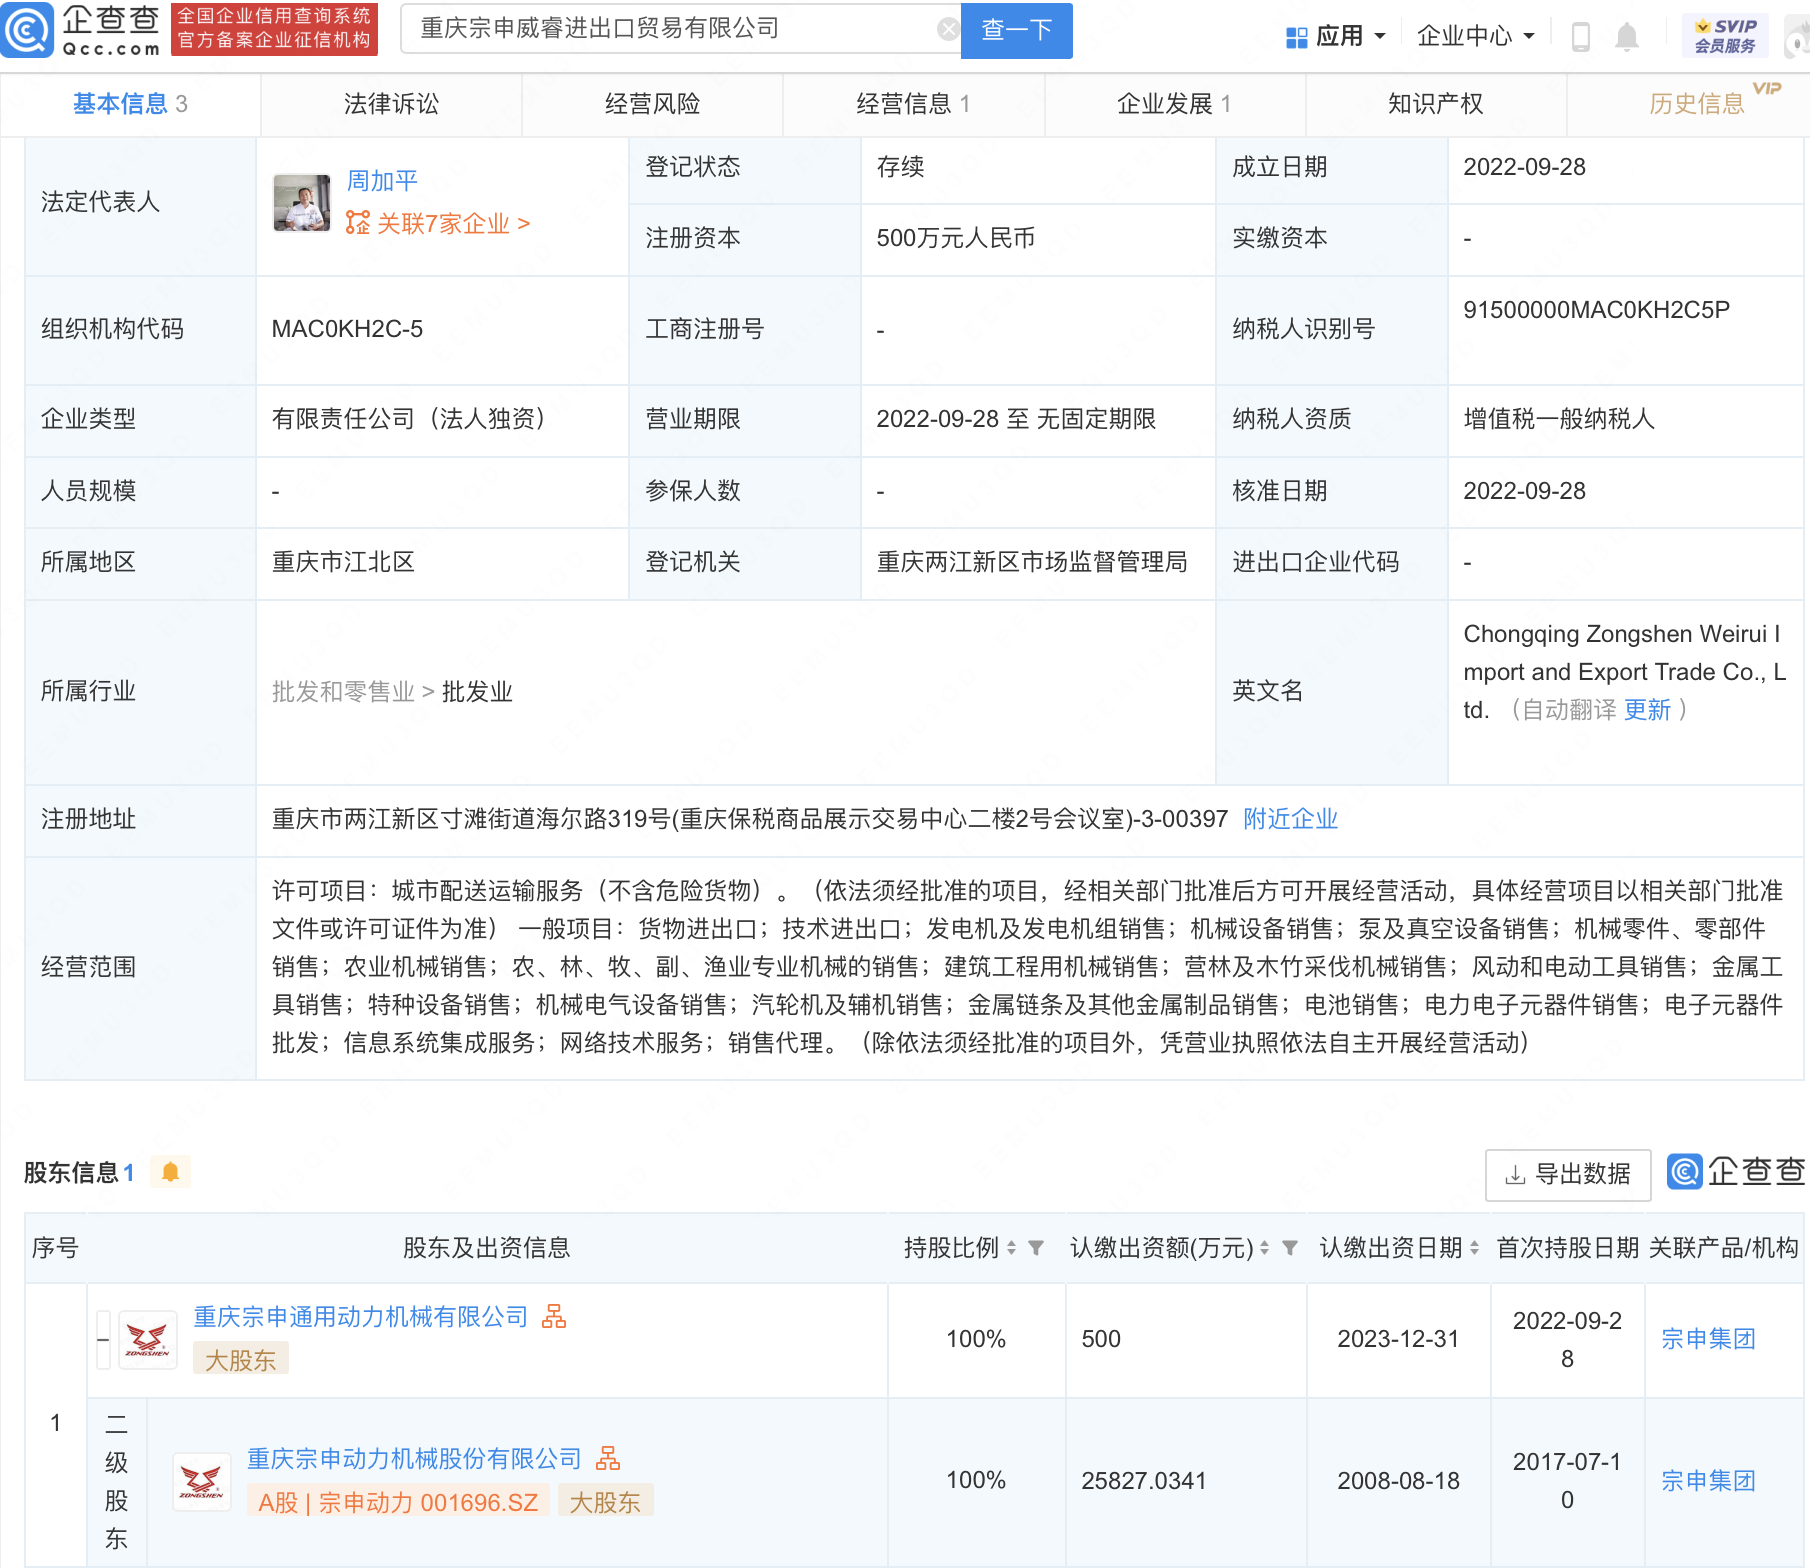Click the Qcc.com logo icon
The height and width of the screenshot is (1568, 1810).
[x=27, y=30]
